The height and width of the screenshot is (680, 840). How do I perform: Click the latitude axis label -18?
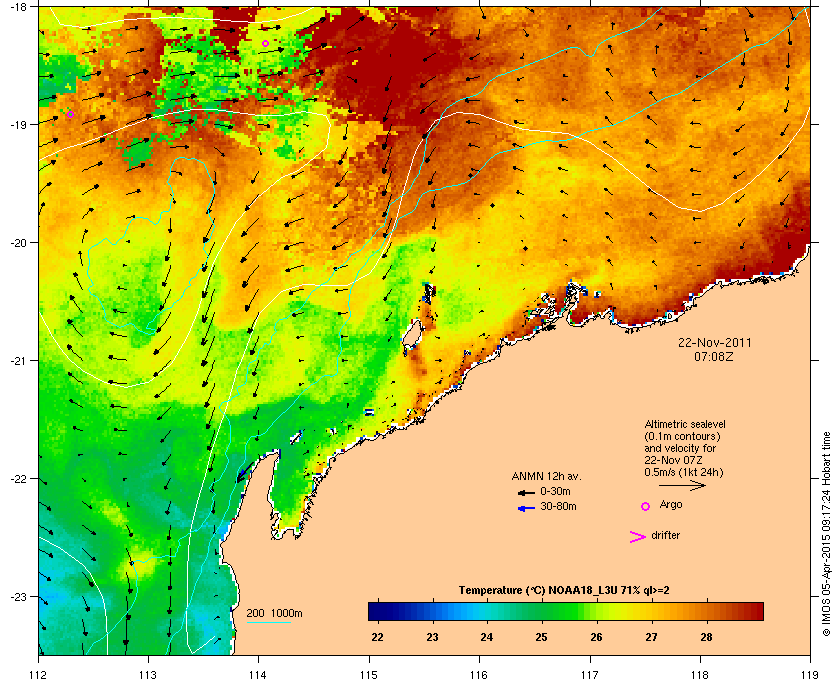pyautogui.click(x=19, y=6)
